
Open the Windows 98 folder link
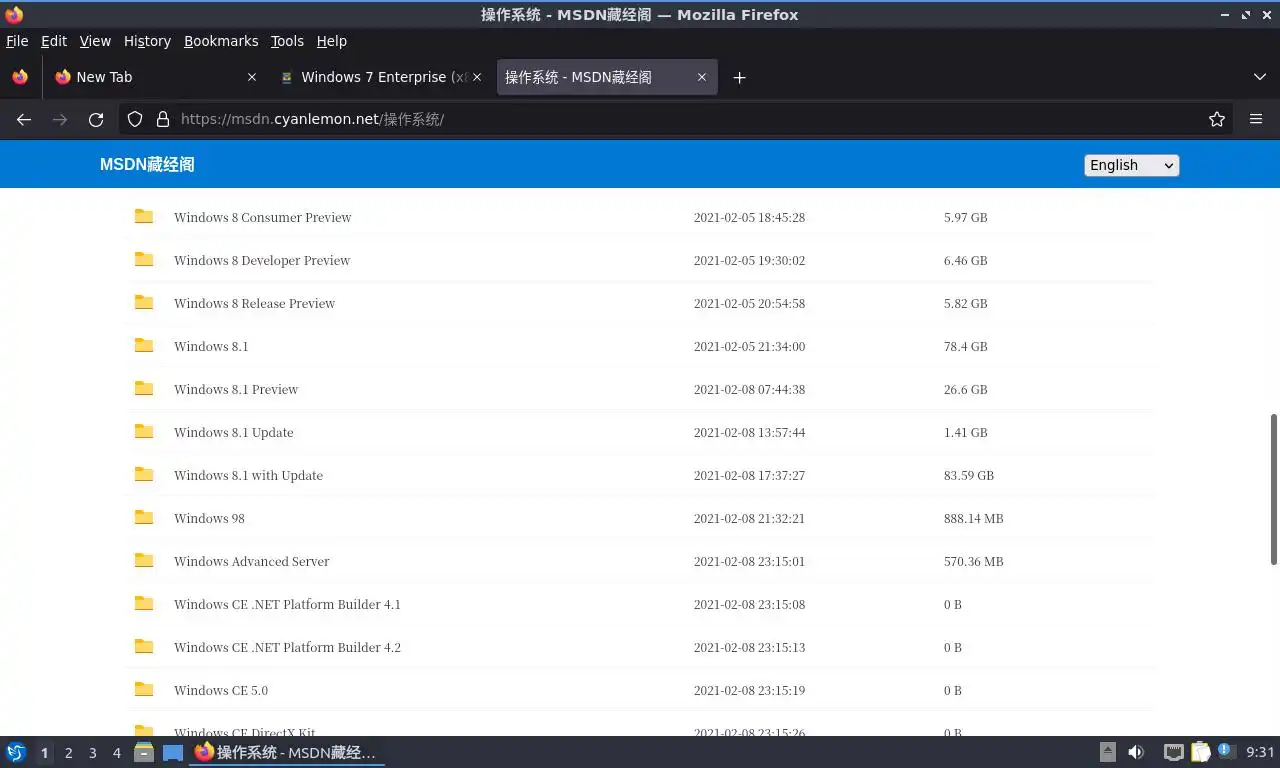pyautogui.click(x=209, y=518)
